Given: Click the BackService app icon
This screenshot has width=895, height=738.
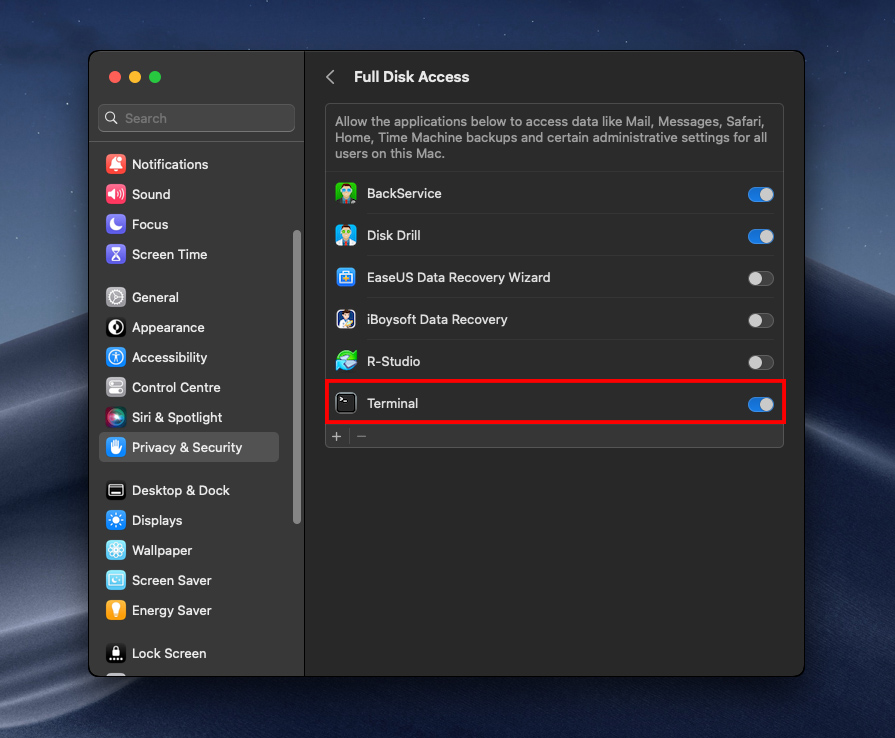Looking at the screenshot, I should pos(346,193).
